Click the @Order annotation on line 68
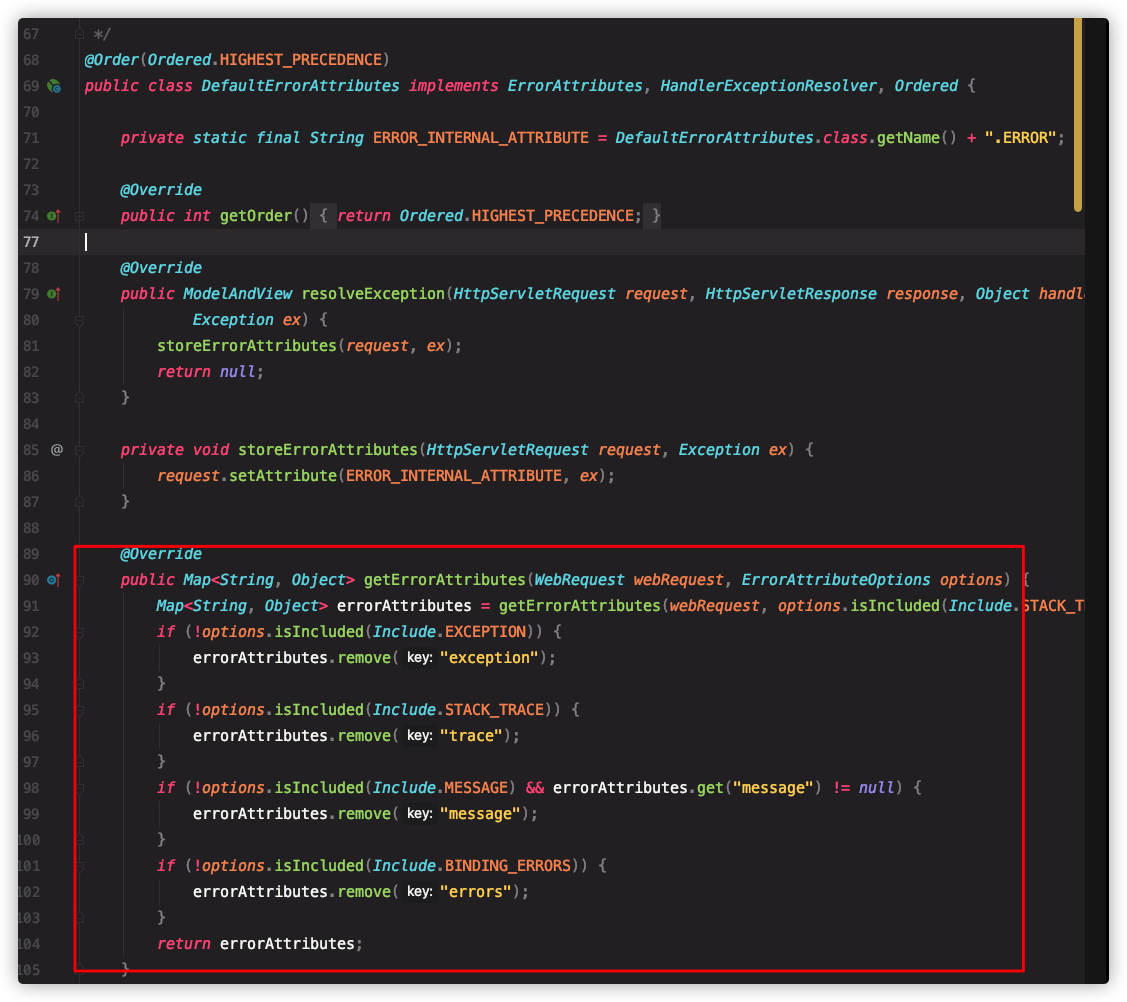 [x=111, y=60]
